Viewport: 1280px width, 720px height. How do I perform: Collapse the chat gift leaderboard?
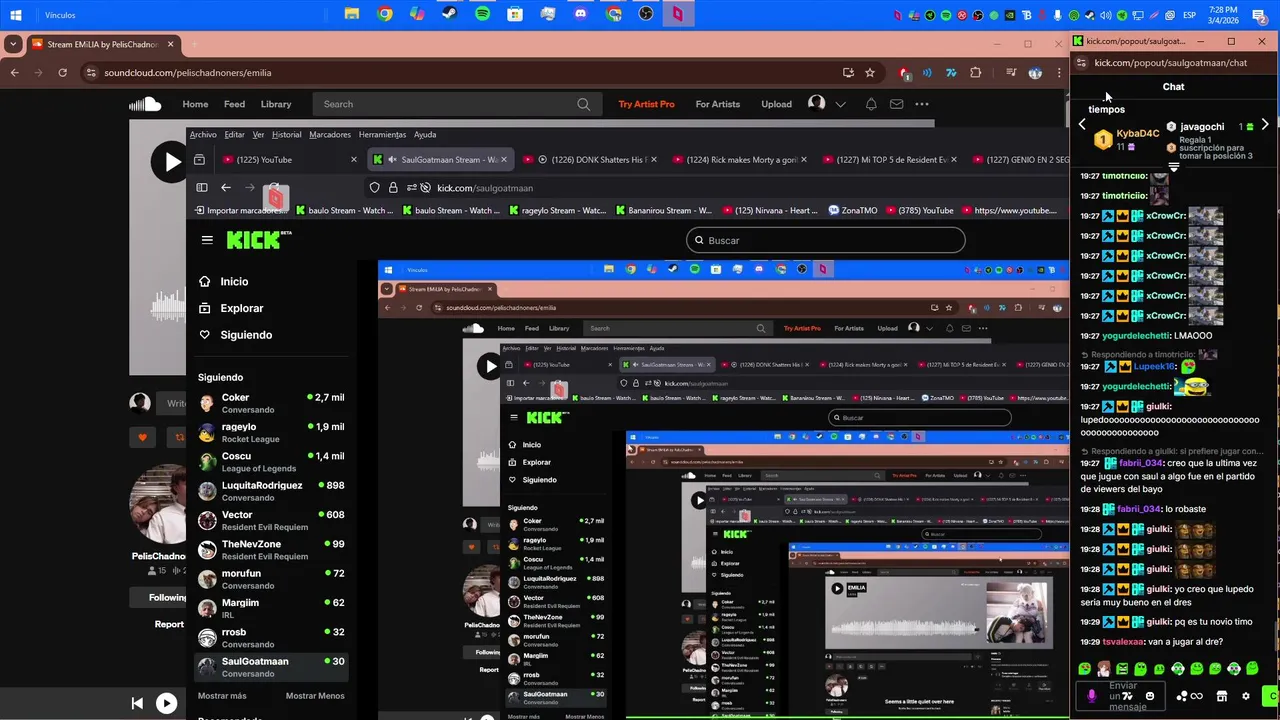(1174, 167)
